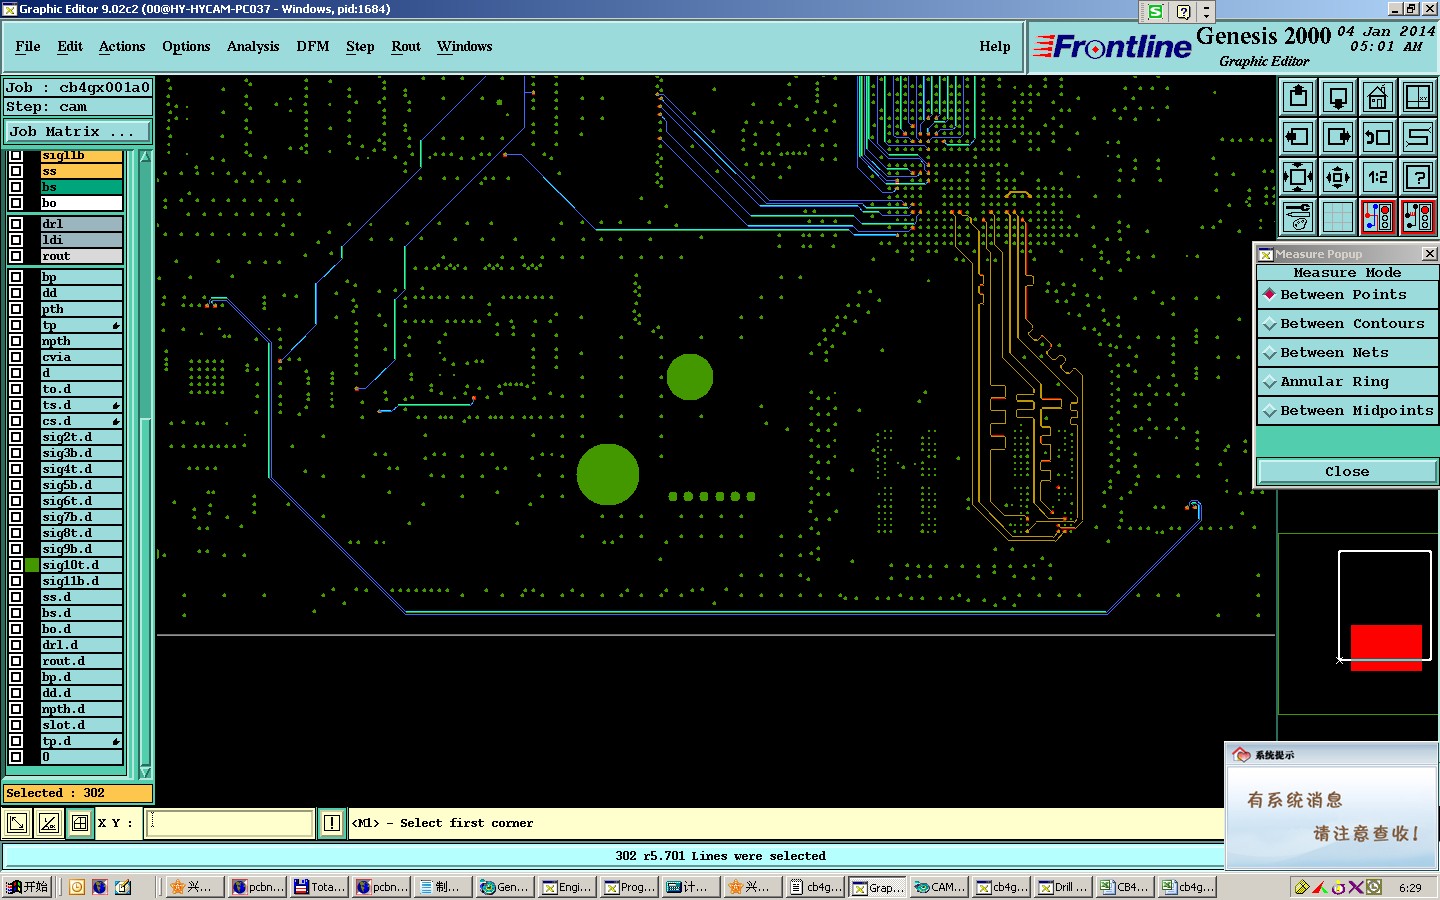
Task: Click the home view house icon
Action: point(1378,98)
